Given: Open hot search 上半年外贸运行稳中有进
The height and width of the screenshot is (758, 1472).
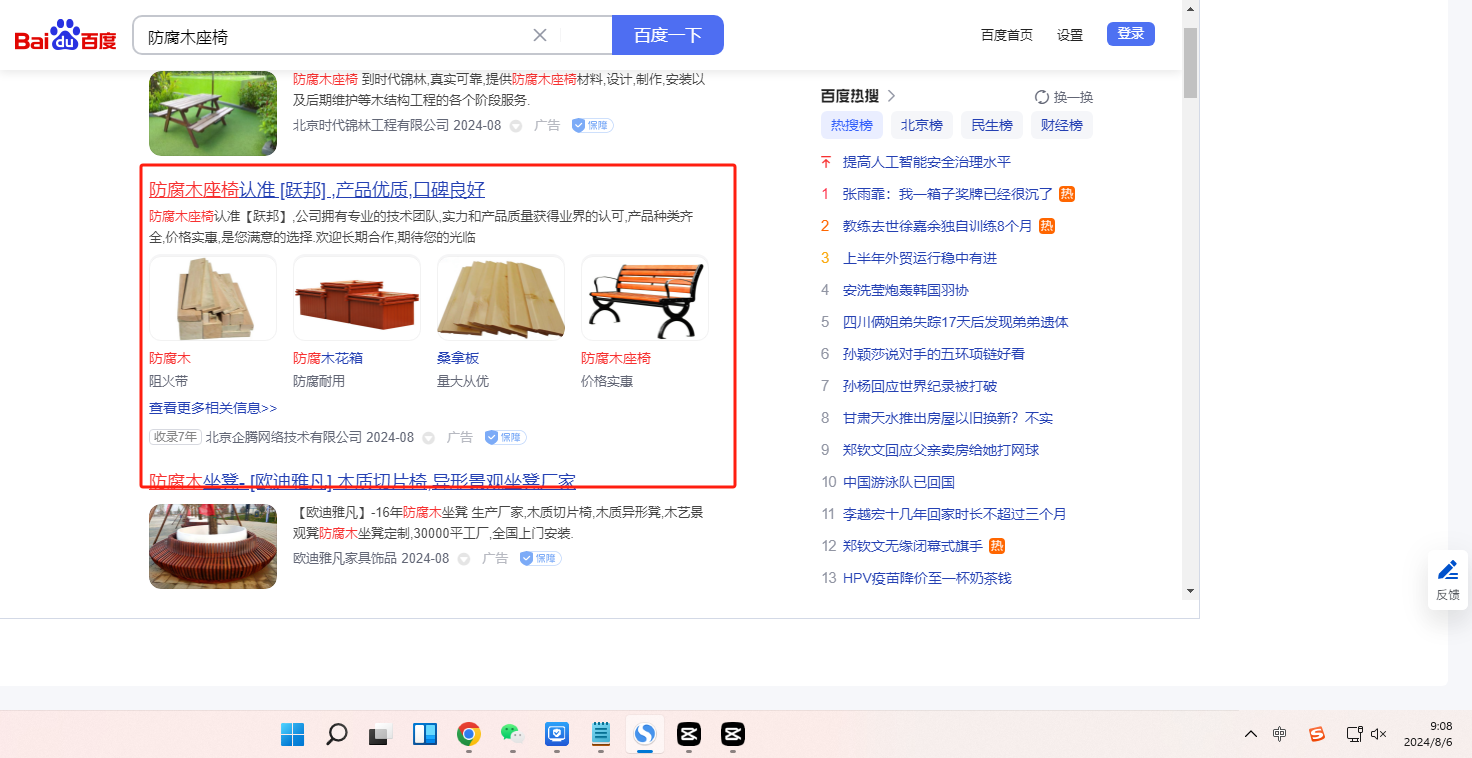Looking at the screenshot, I should (920, 258).
